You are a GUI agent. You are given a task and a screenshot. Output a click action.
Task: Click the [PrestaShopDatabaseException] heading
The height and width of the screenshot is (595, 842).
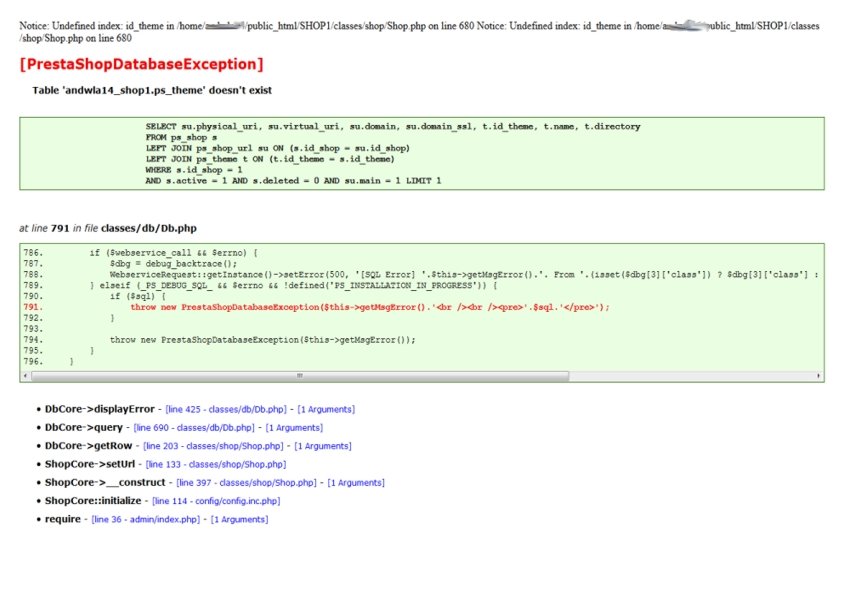(x=141, y=64)
